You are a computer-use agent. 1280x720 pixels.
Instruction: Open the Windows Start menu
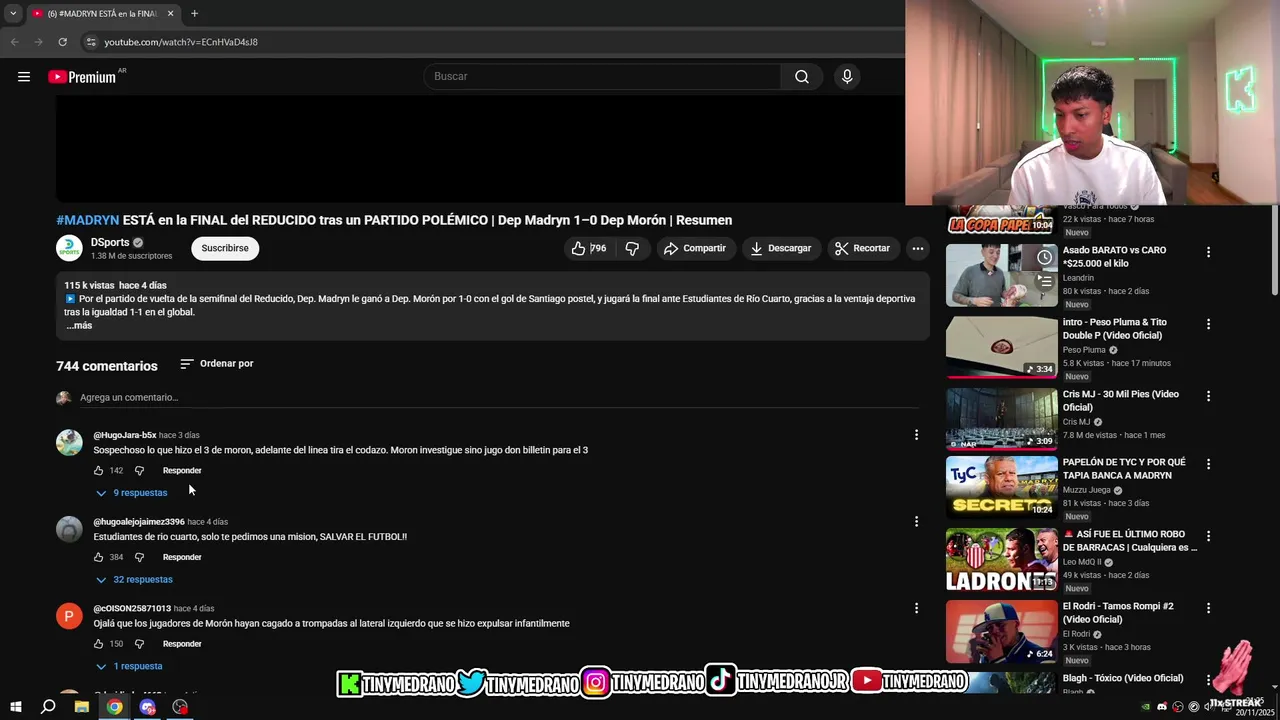coord(15,707)
